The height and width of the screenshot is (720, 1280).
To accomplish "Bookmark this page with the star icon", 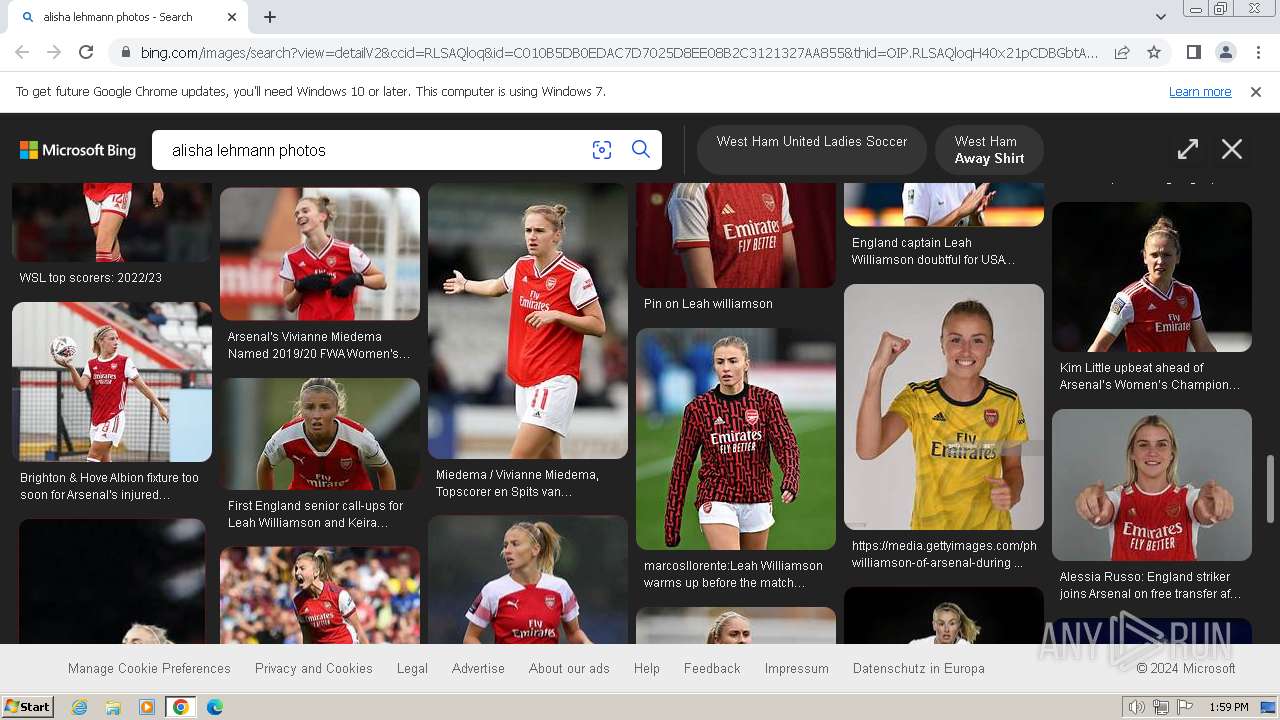I will point(1154,52).
